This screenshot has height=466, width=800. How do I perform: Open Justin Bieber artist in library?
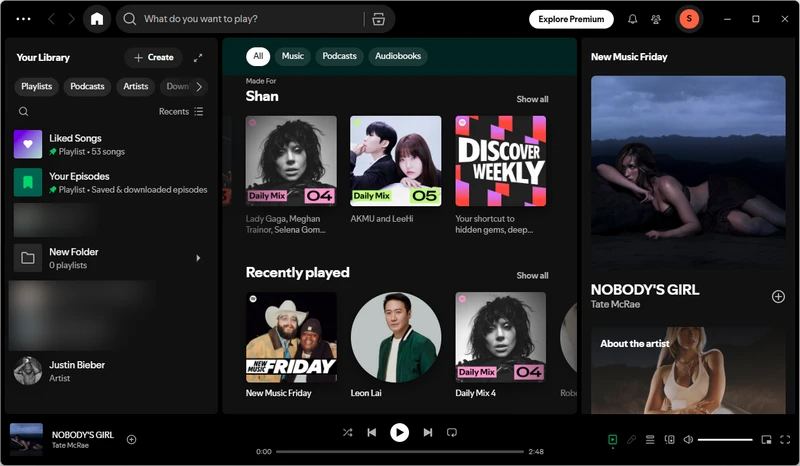click(x=111, y=371)
